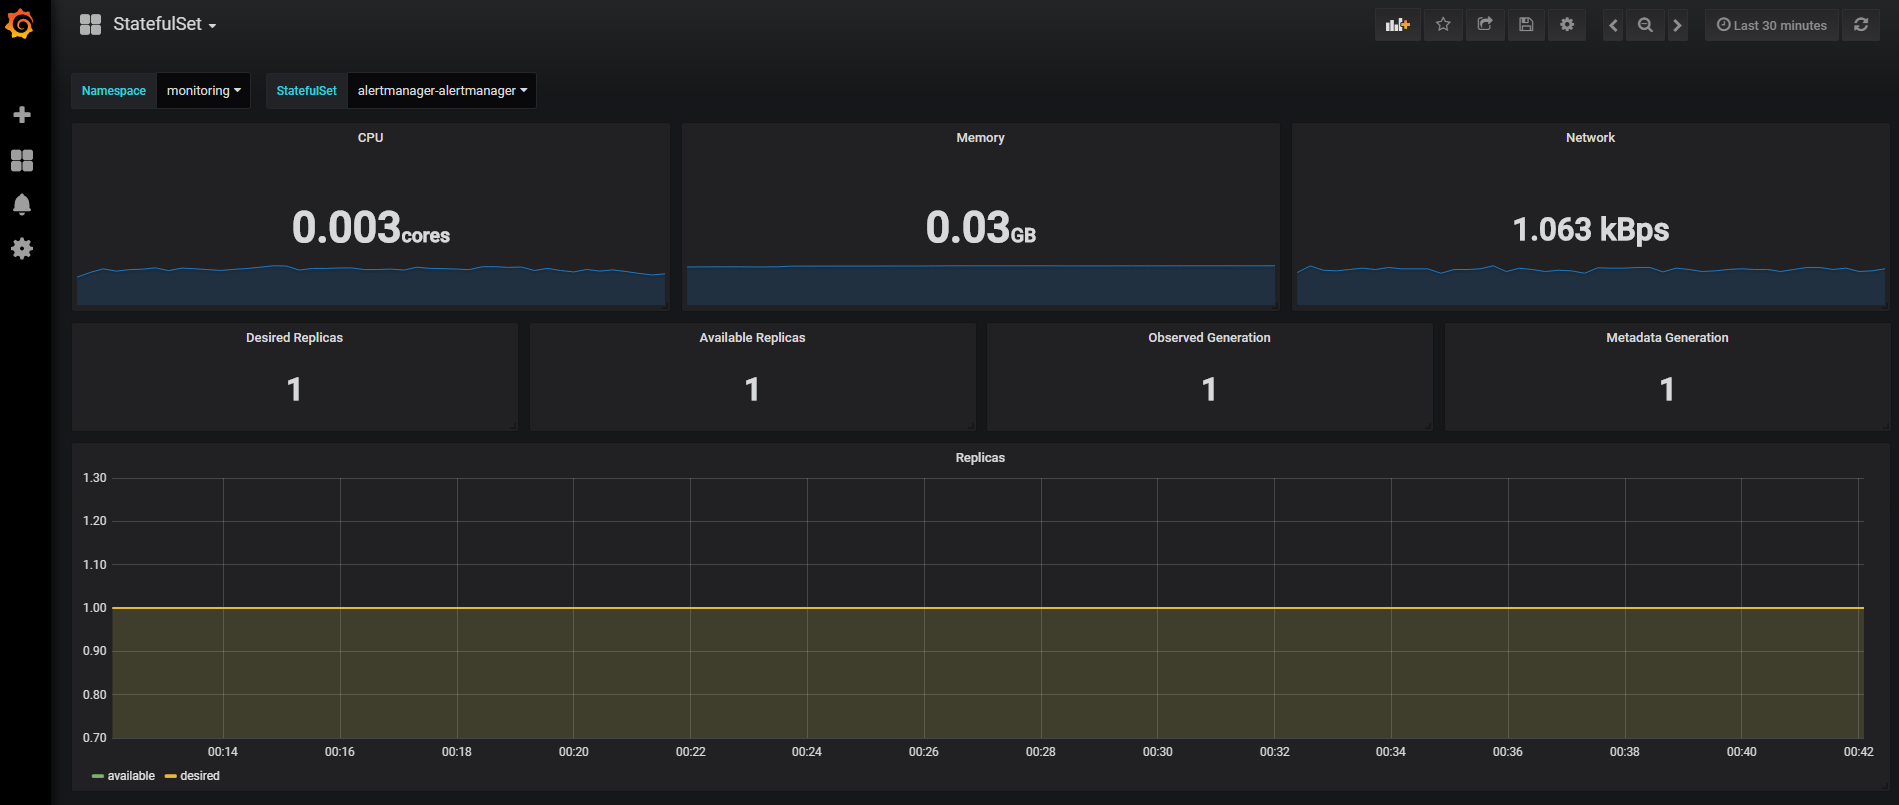
Task: Save the dashboard with floppy icon
Action: tap(1526, 25)
